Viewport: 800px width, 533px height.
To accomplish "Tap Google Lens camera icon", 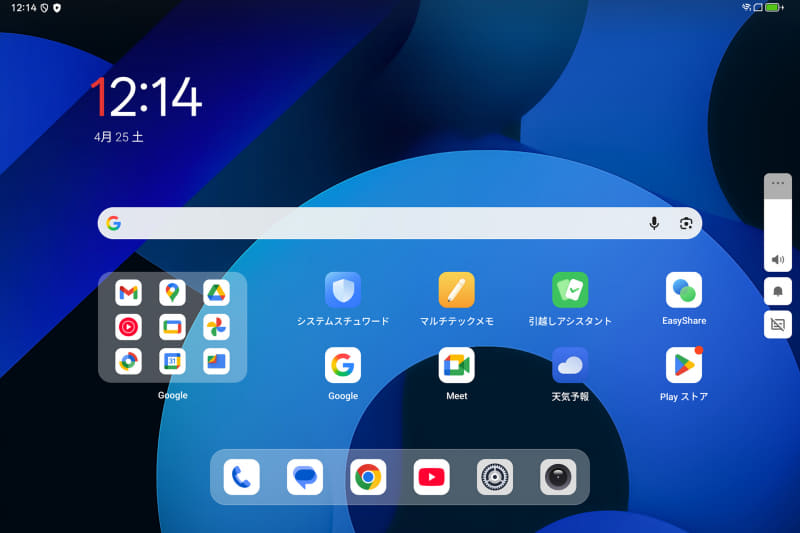I will [x=686, y=223].
